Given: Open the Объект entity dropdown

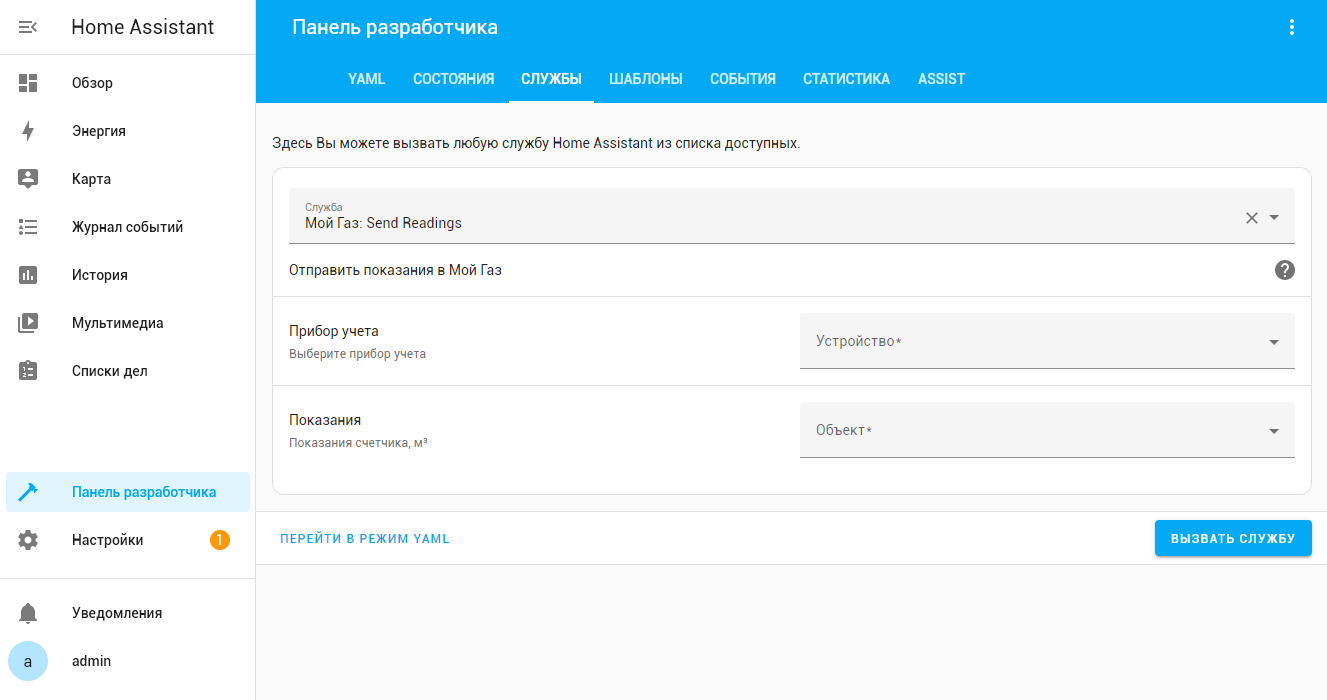Looking at the screenshot, I should 1047,430.
